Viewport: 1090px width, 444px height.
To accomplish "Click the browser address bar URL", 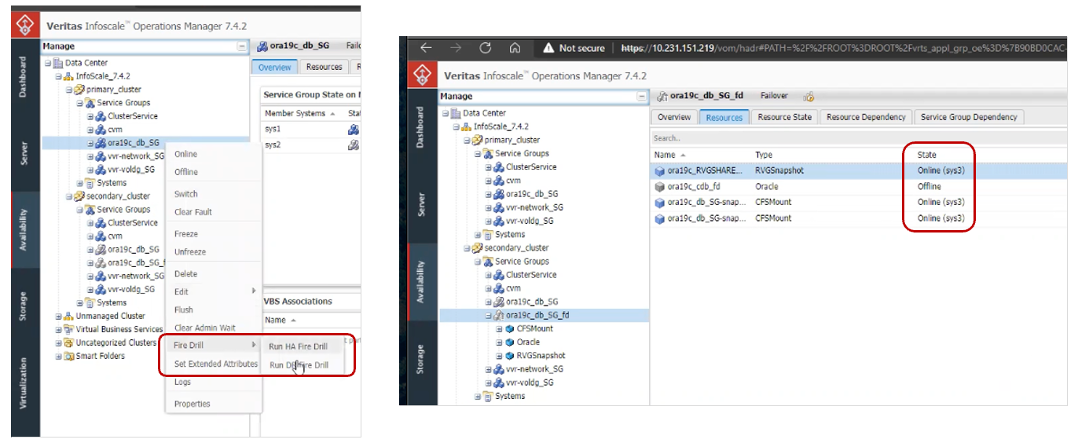I will tap(842, 48).
